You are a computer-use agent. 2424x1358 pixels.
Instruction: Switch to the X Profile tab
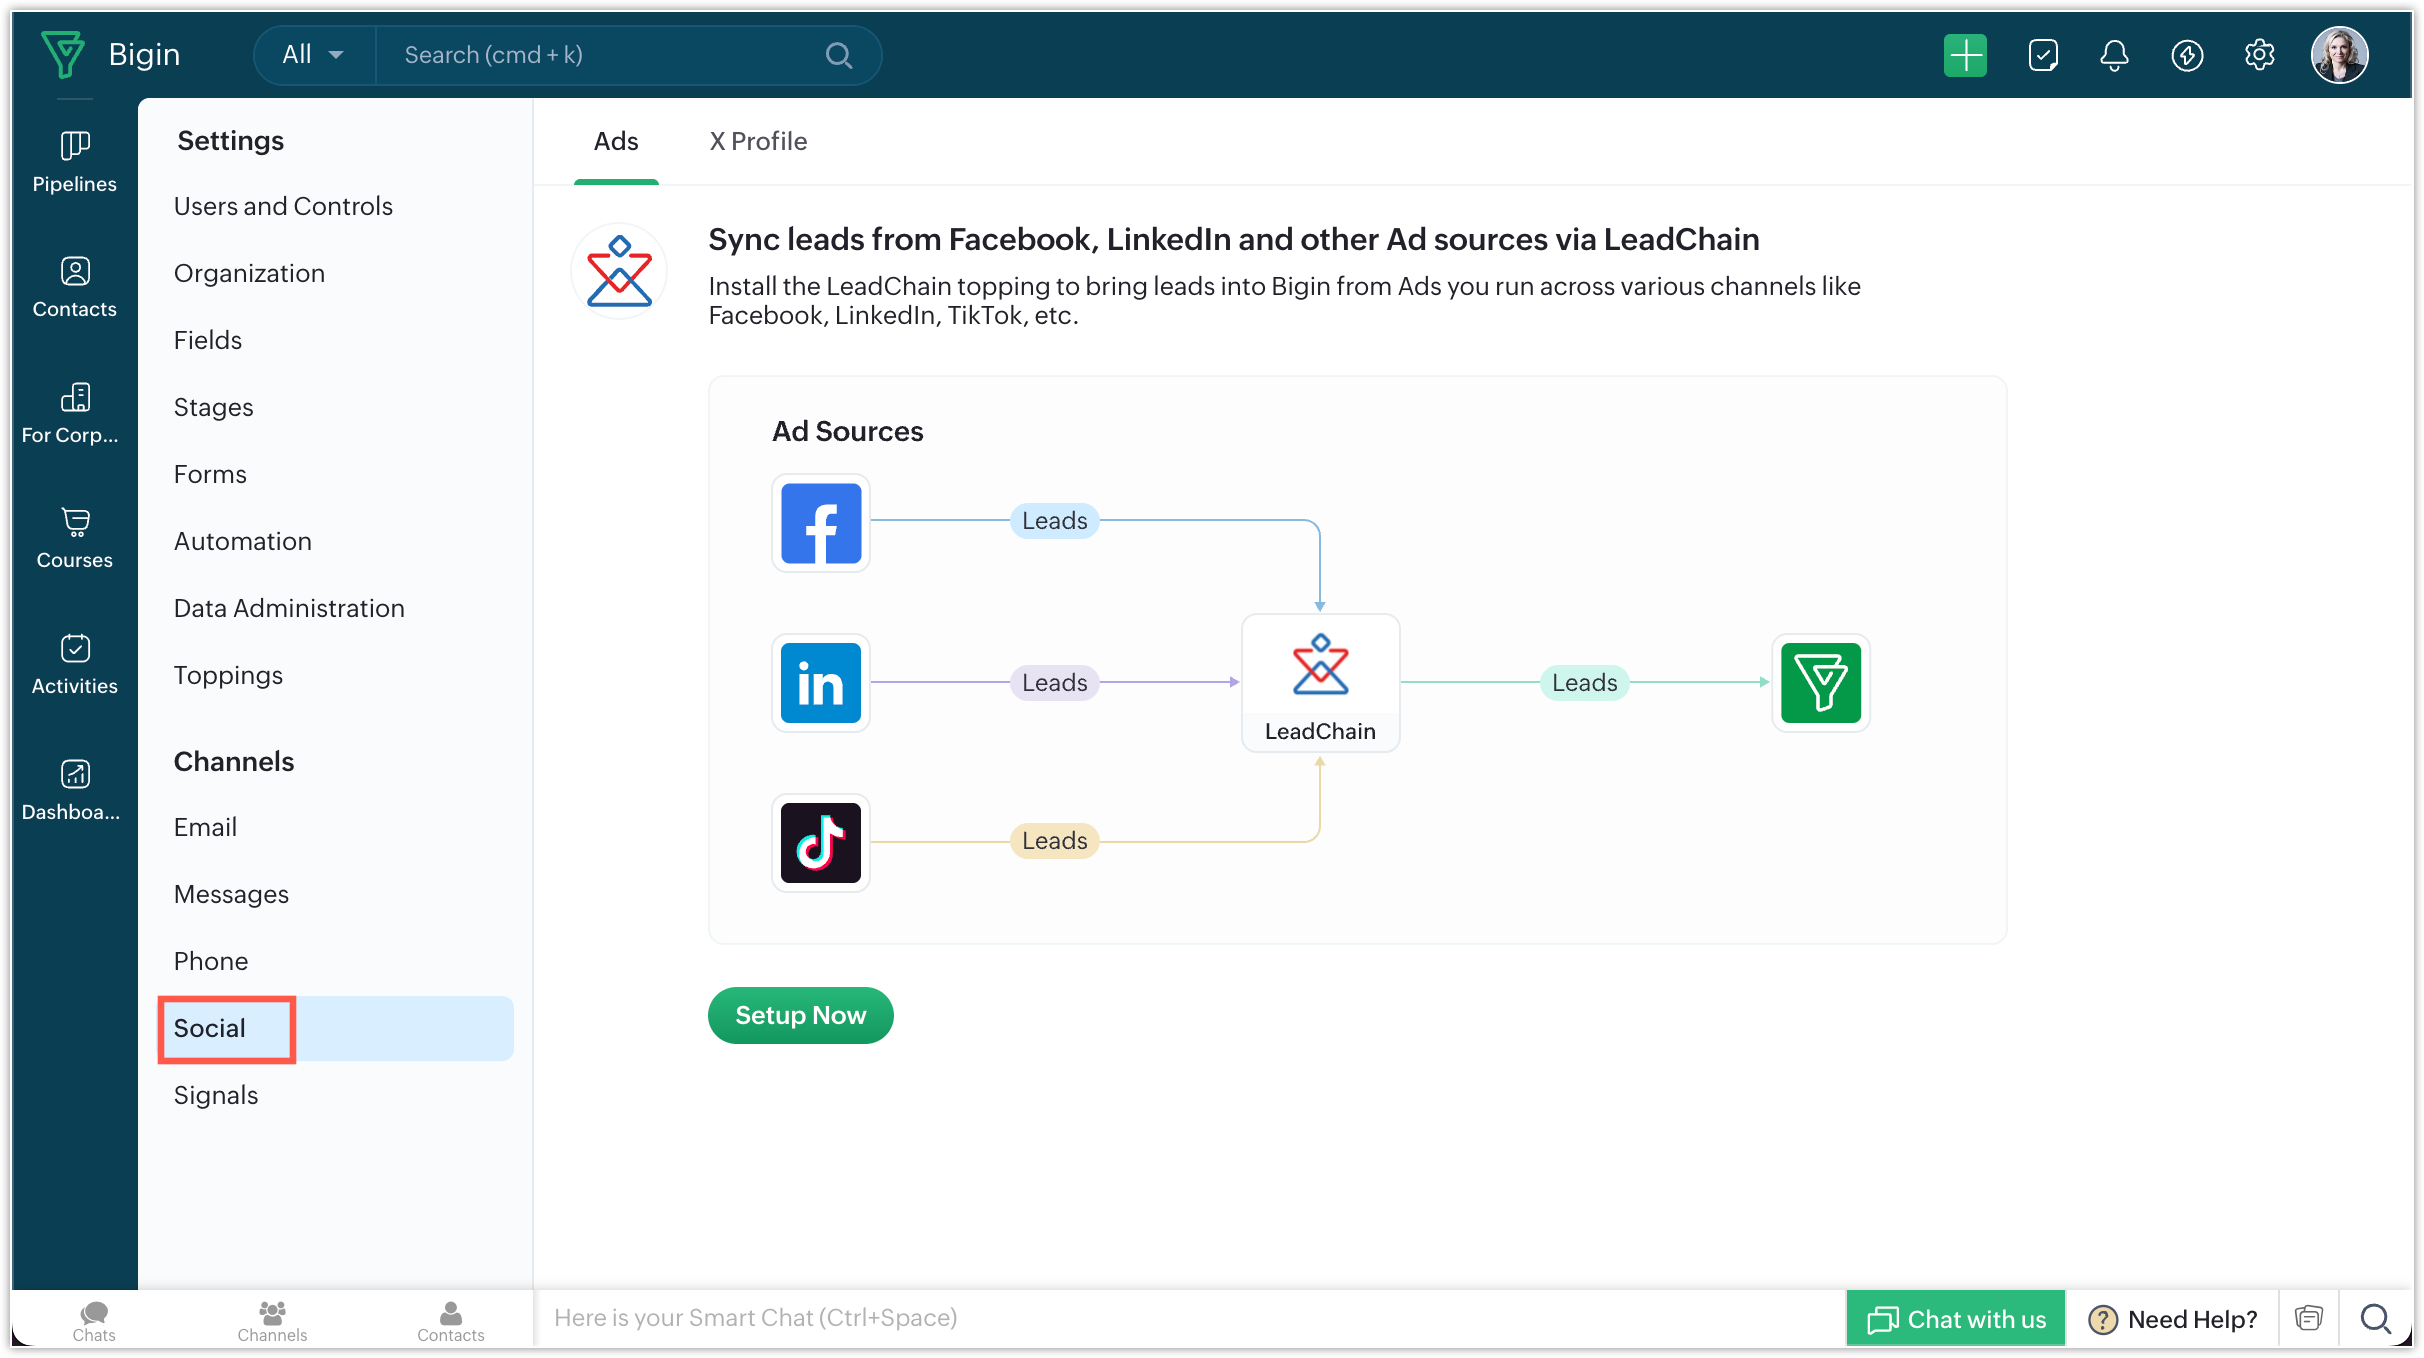click(758, 141)
